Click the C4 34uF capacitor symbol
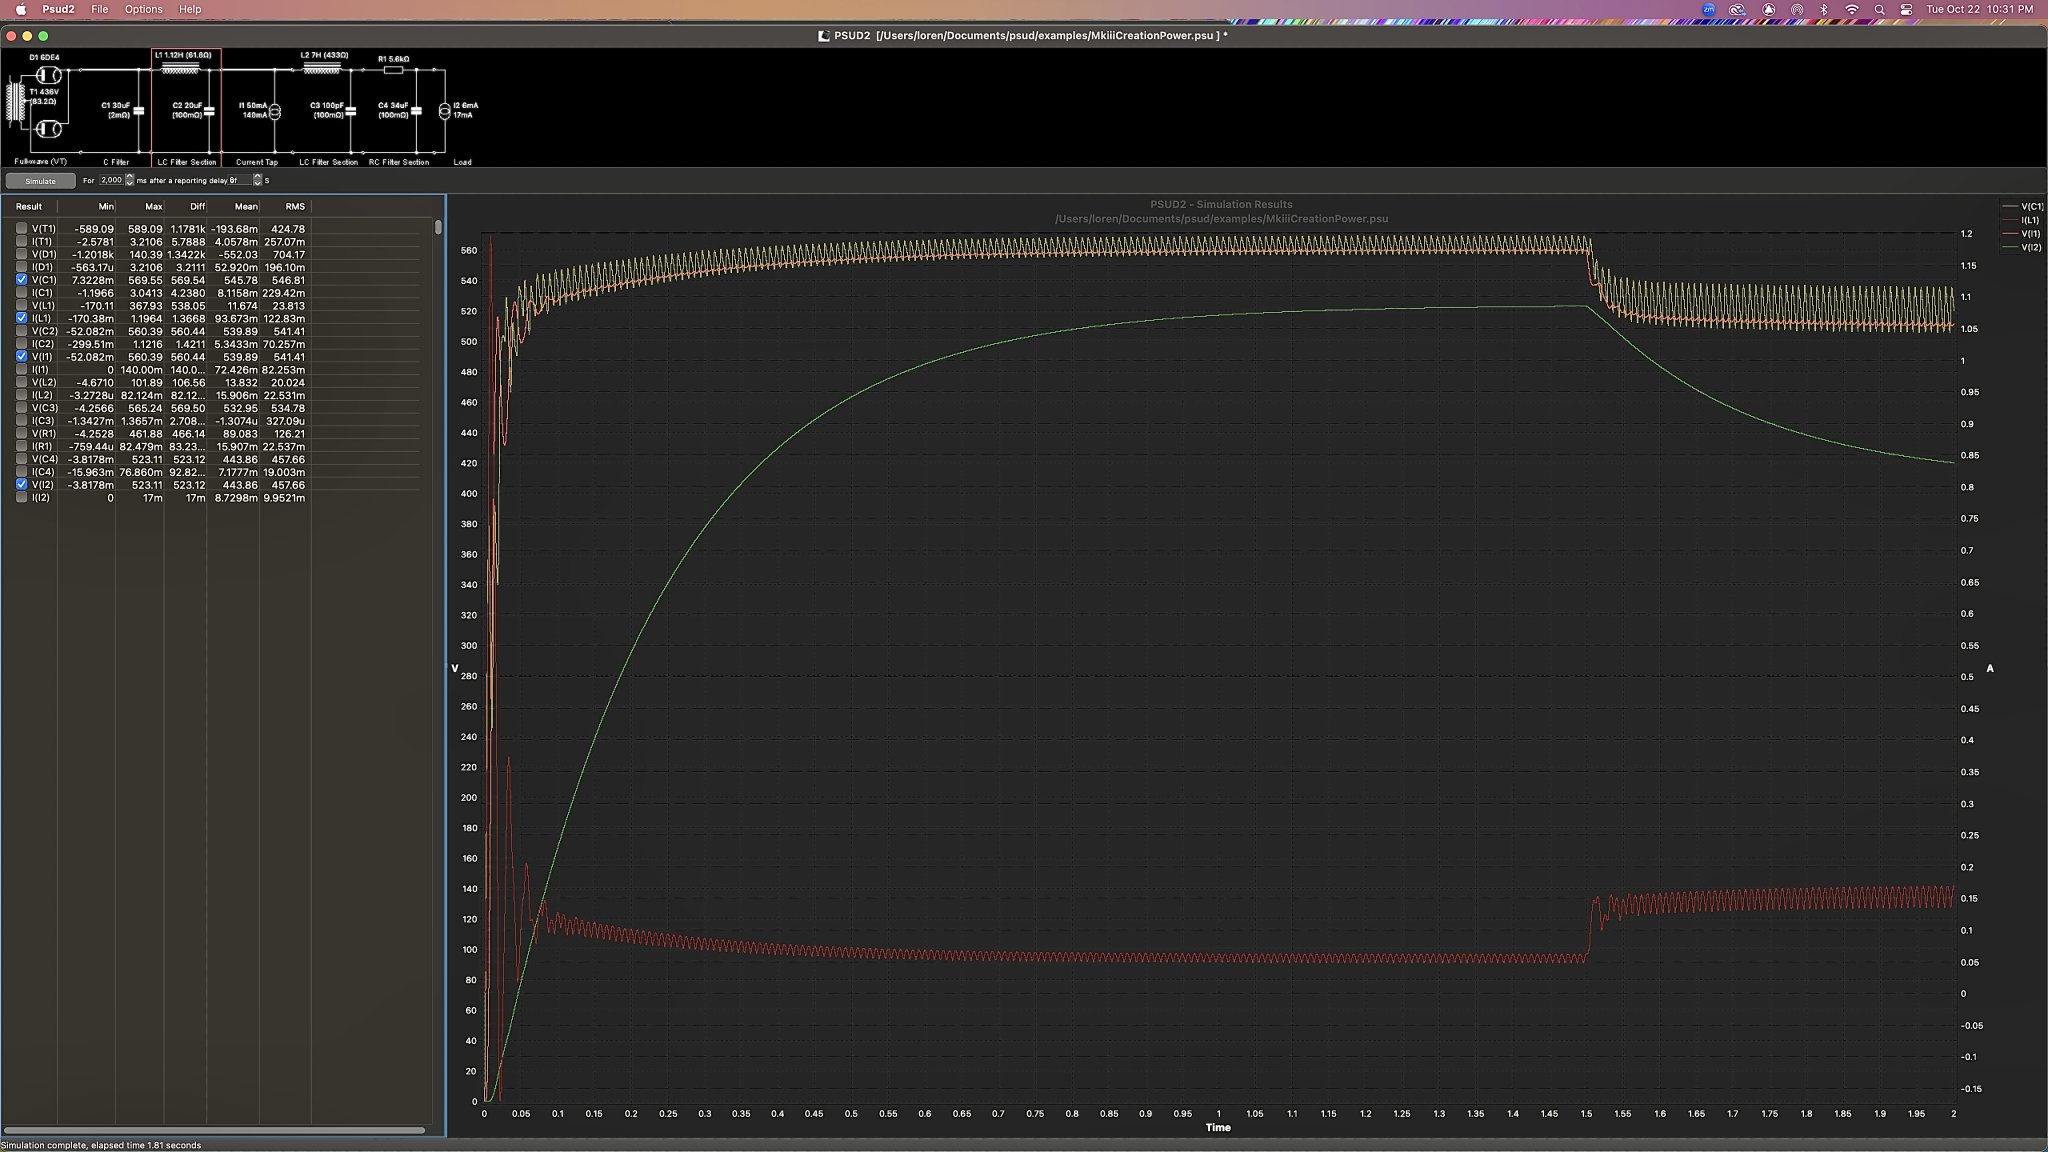2048x1152 pixels. 417,110
